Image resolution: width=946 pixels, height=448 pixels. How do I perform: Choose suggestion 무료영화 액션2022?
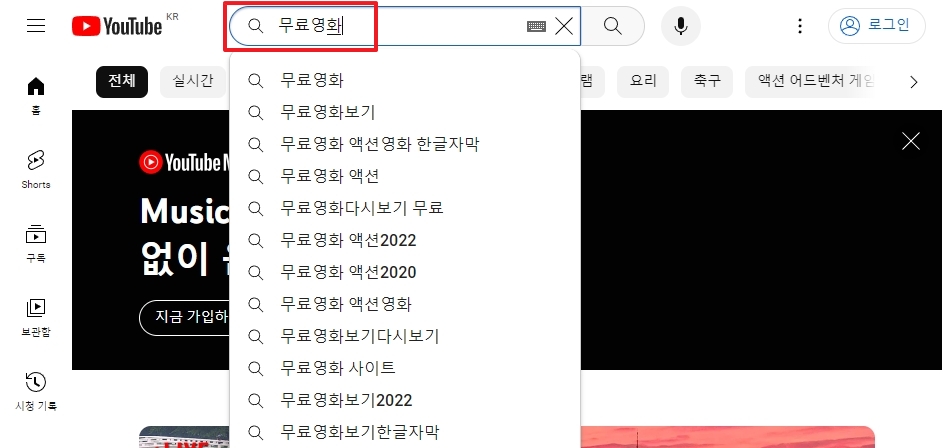pyautogui.click(x=405, y=241)
